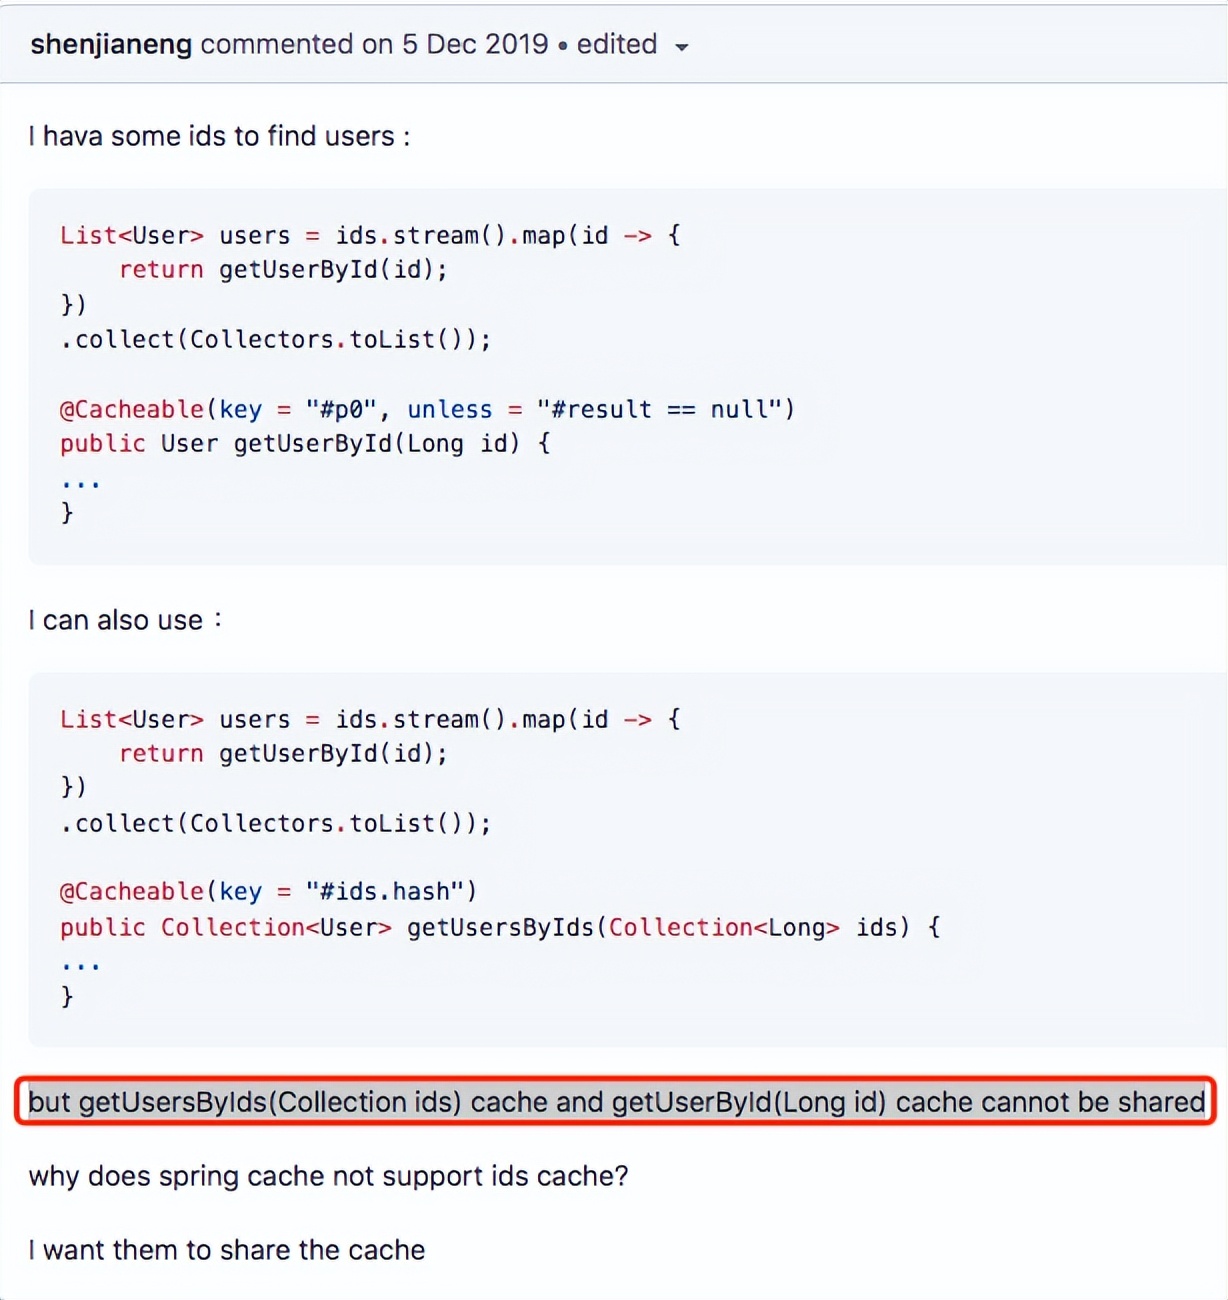Click ".collect(Collectors.toList());" in the first code block
This screenshot has height=1300, width=1228.
(275, 340)
